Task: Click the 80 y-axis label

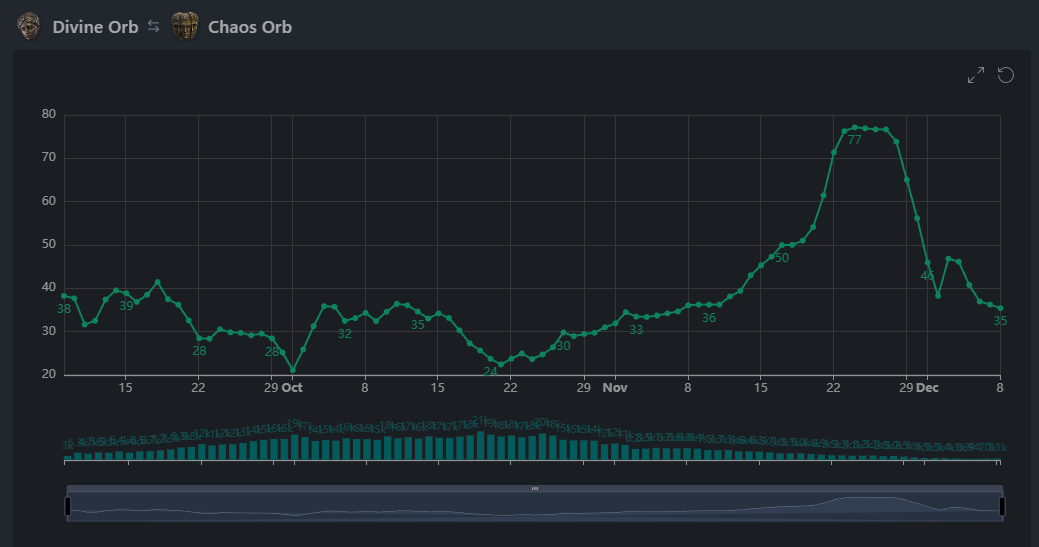Action: point(48,114)
